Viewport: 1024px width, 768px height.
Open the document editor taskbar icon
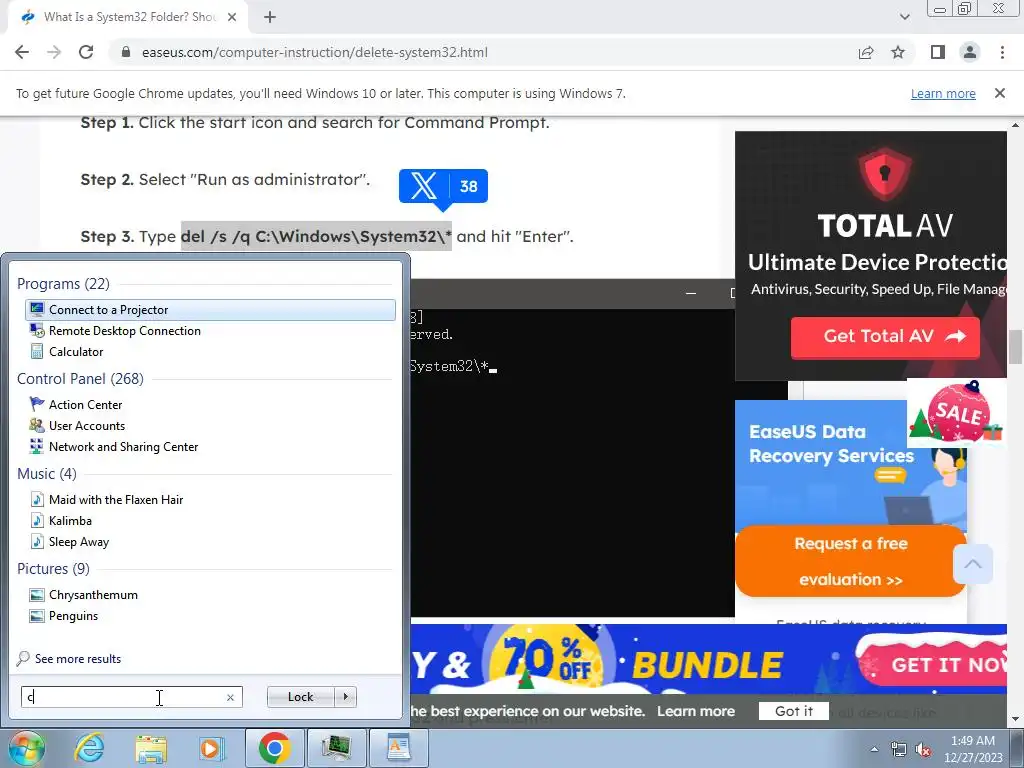coord(398,748)
